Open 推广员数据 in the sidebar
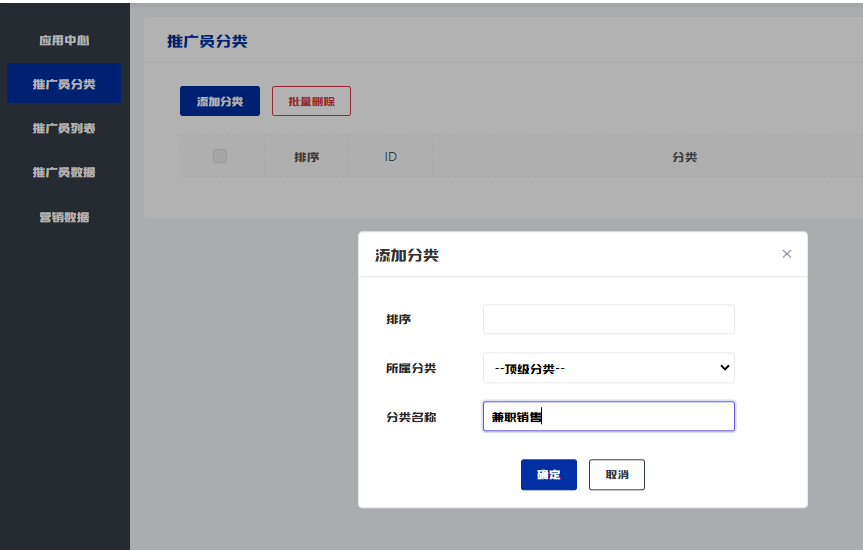The image size is (863, 550). tap(64, 172)
